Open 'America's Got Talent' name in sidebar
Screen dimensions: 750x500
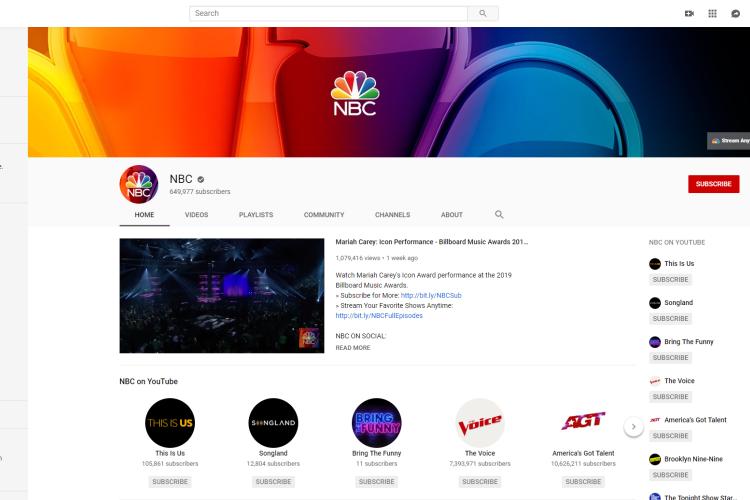[695, 420]
